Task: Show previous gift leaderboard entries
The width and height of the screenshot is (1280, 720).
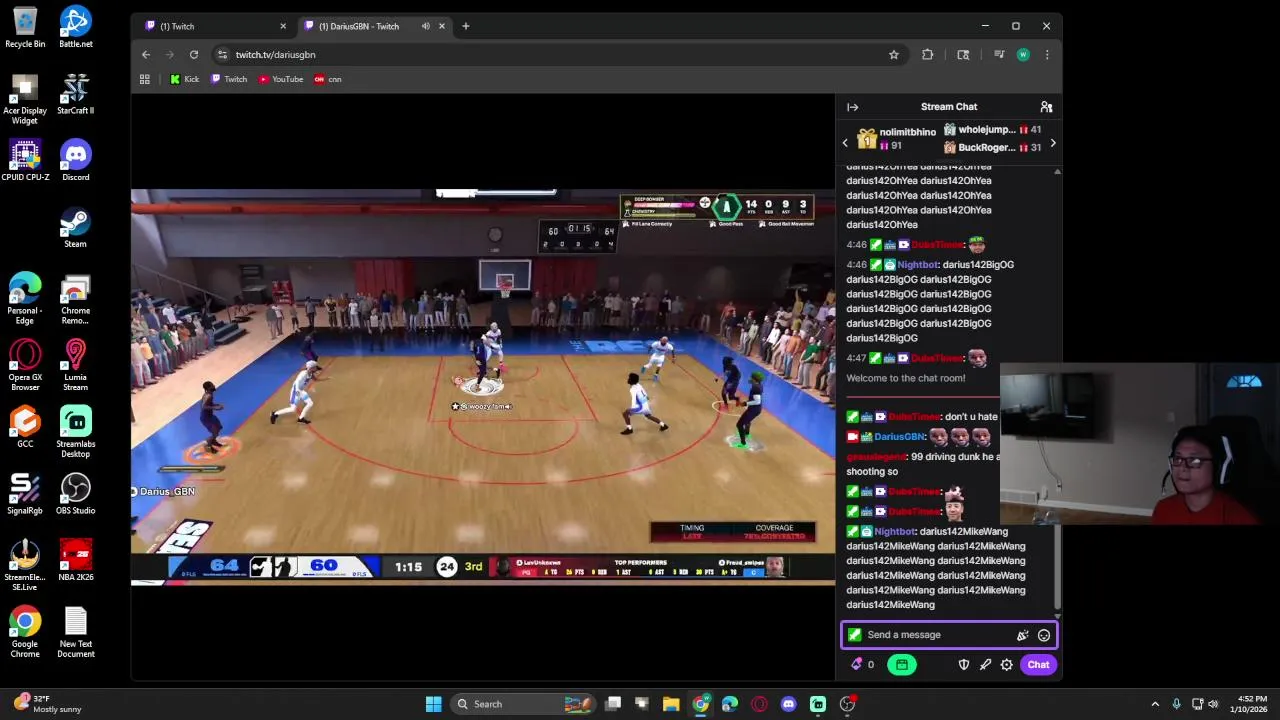Action: [845, 143]
